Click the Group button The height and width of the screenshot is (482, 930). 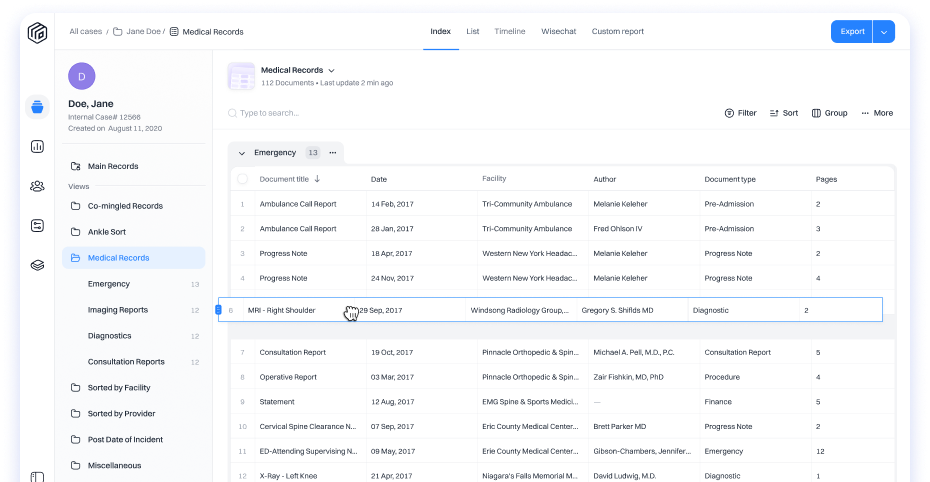pos(829,113)
